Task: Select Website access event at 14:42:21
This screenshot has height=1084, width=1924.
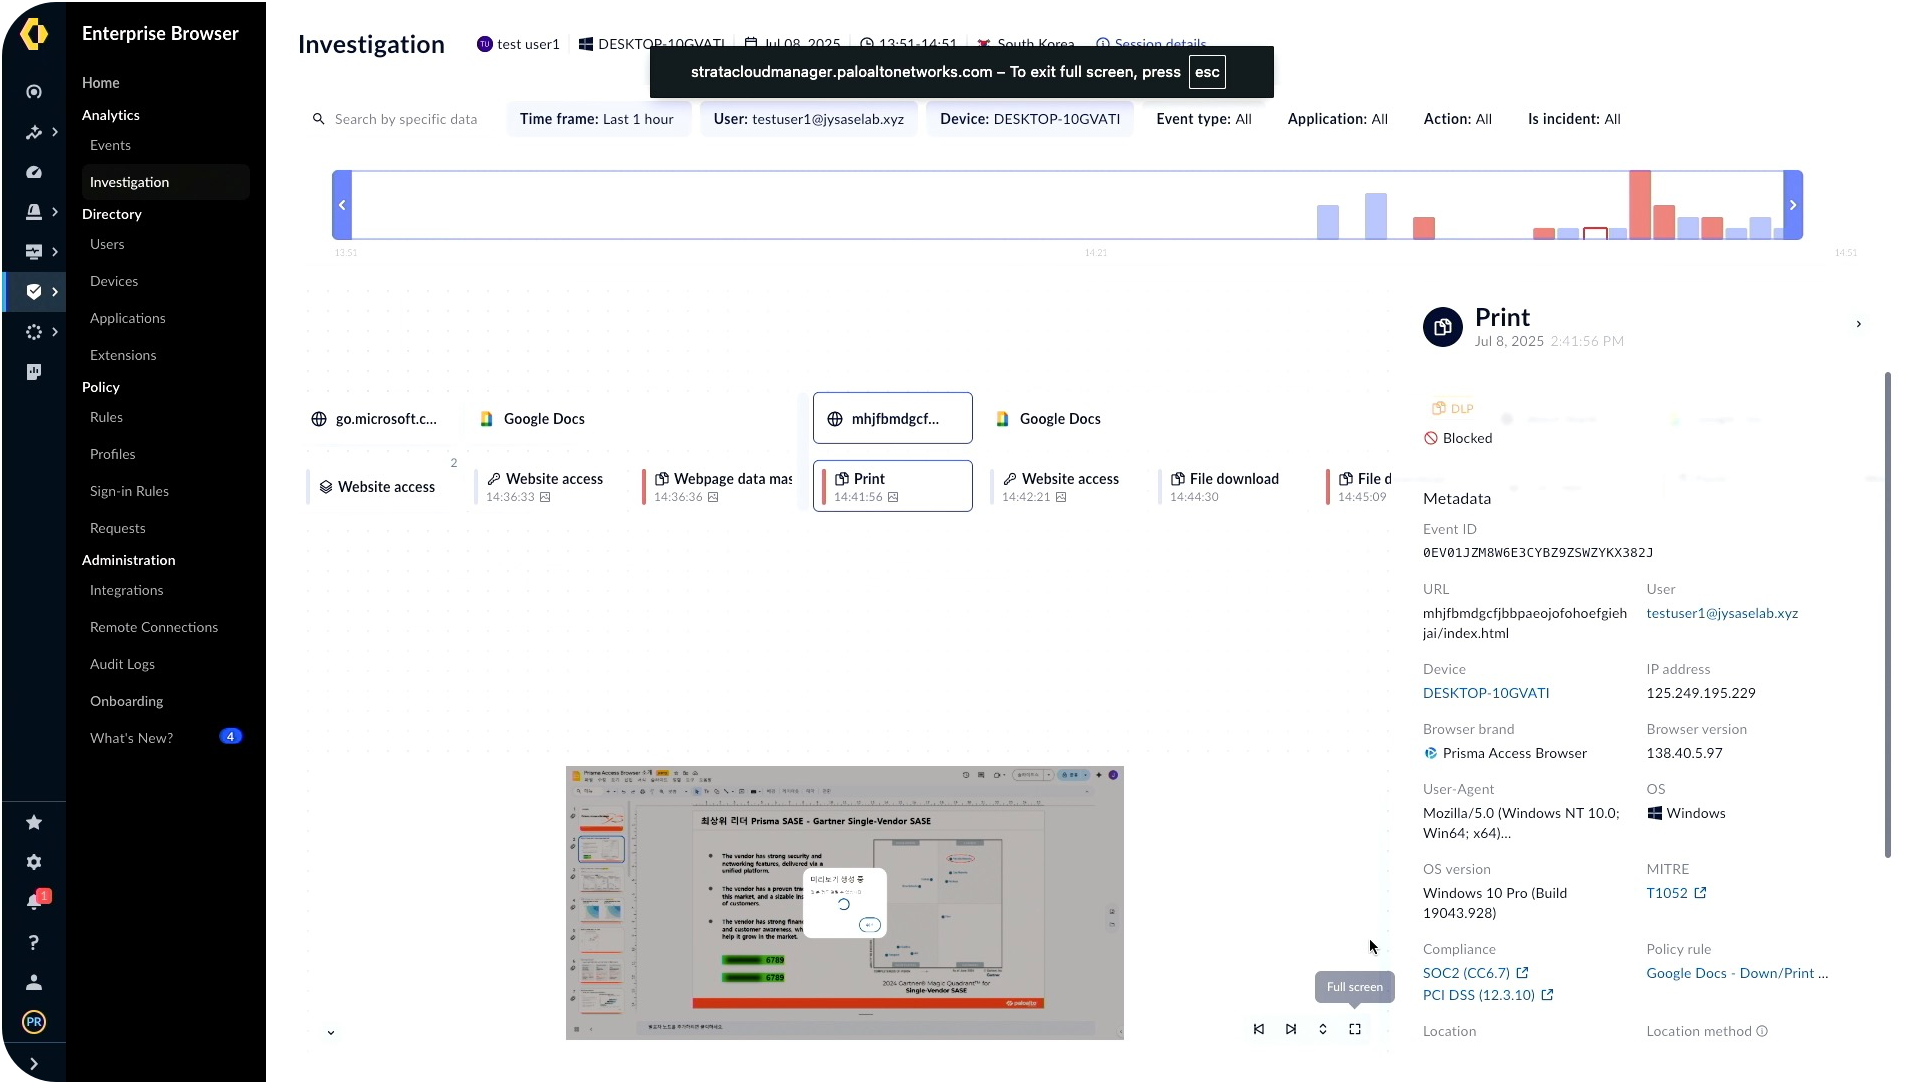Action: tap(1066, 486)
